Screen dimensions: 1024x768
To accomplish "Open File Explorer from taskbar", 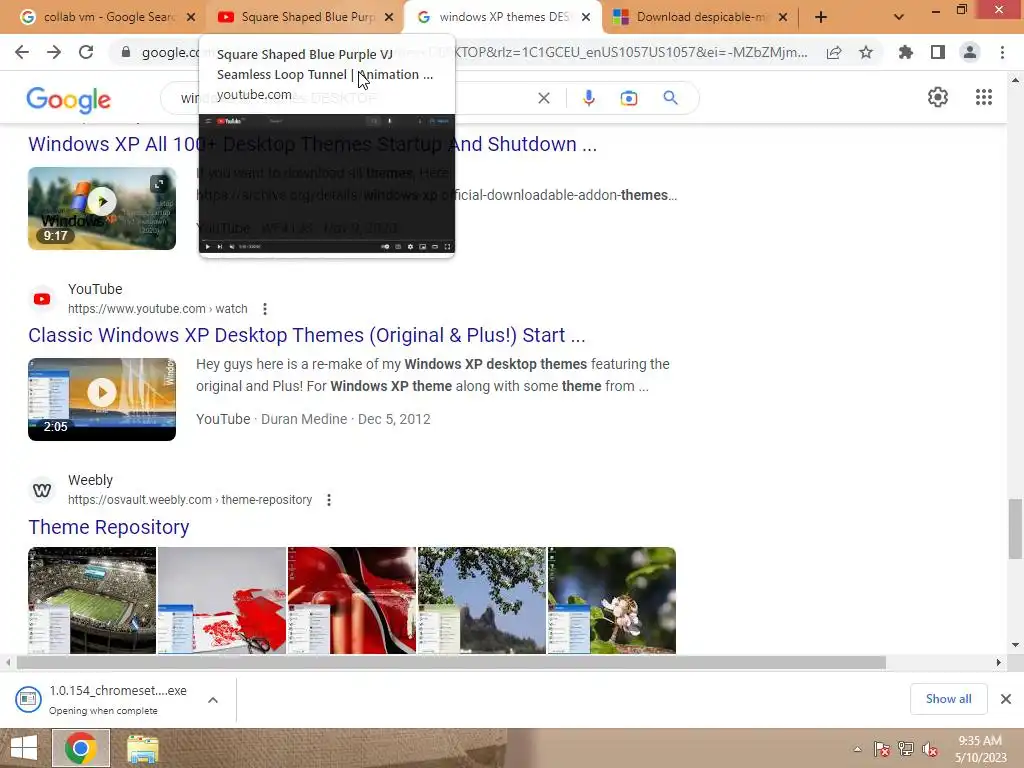I will pyautogui.click(x=142, y=748).
